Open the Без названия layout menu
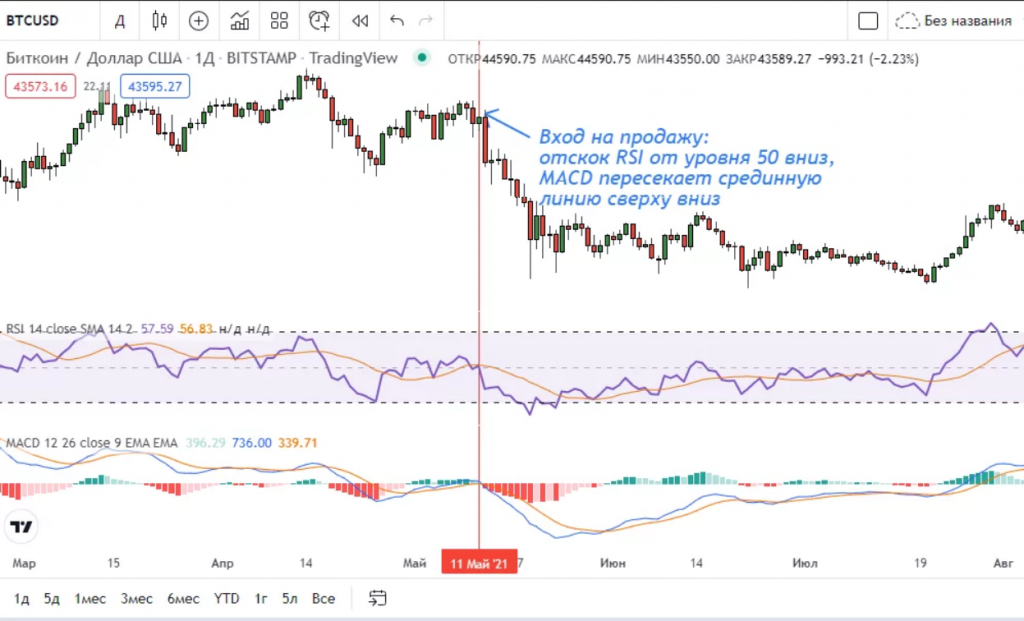The image size is (1024, 621). pyautogui.click(x=967, y=21)
